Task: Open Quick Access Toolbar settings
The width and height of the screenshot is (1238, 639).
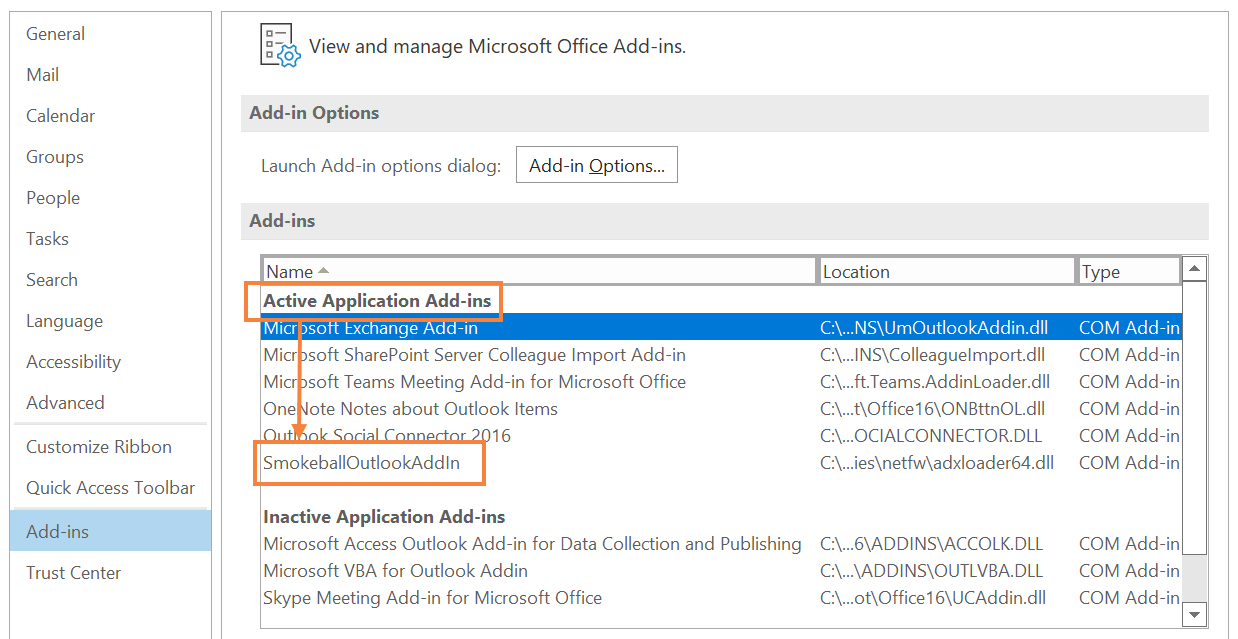Action: (111, 488)
